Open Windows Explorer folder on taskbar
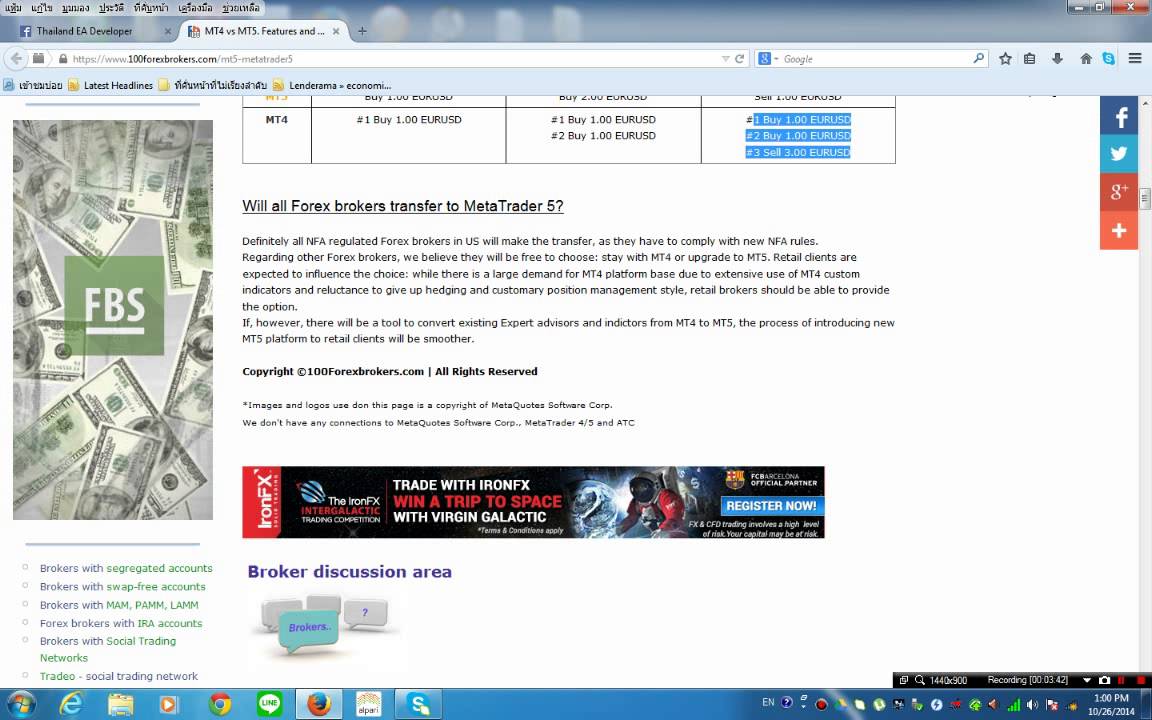The height and width of the screenshot is (720, 1152). pos(120,705)
